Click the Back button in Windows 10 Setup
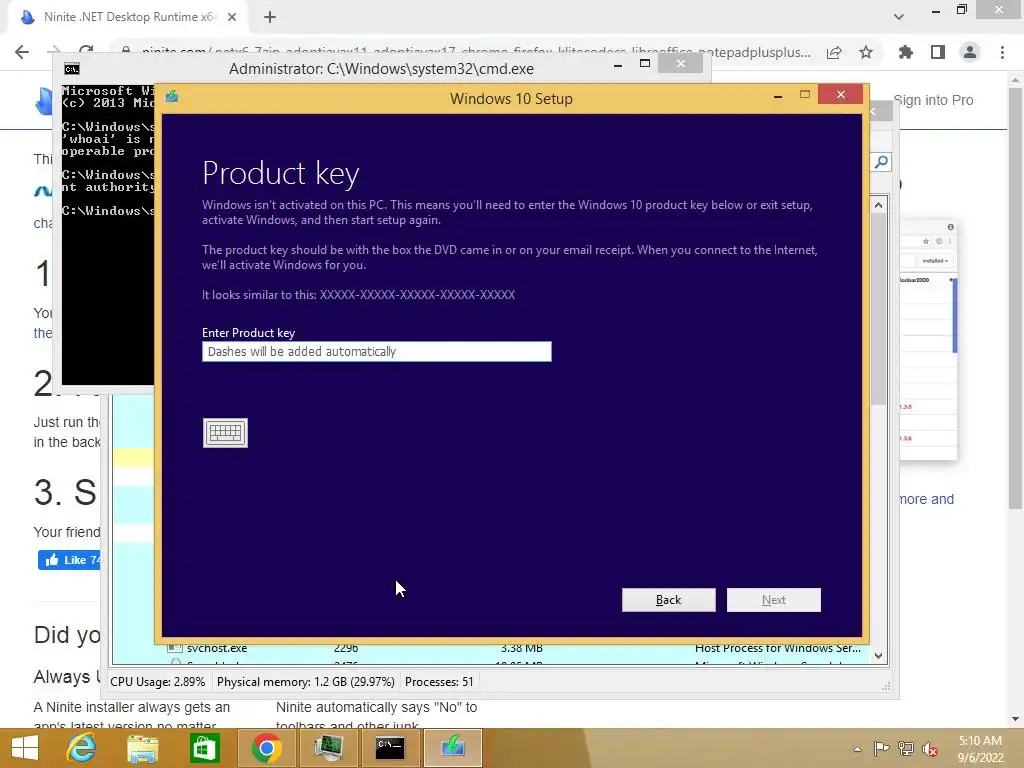Viewport: 1024px width, 768px height. pos(669,600)
